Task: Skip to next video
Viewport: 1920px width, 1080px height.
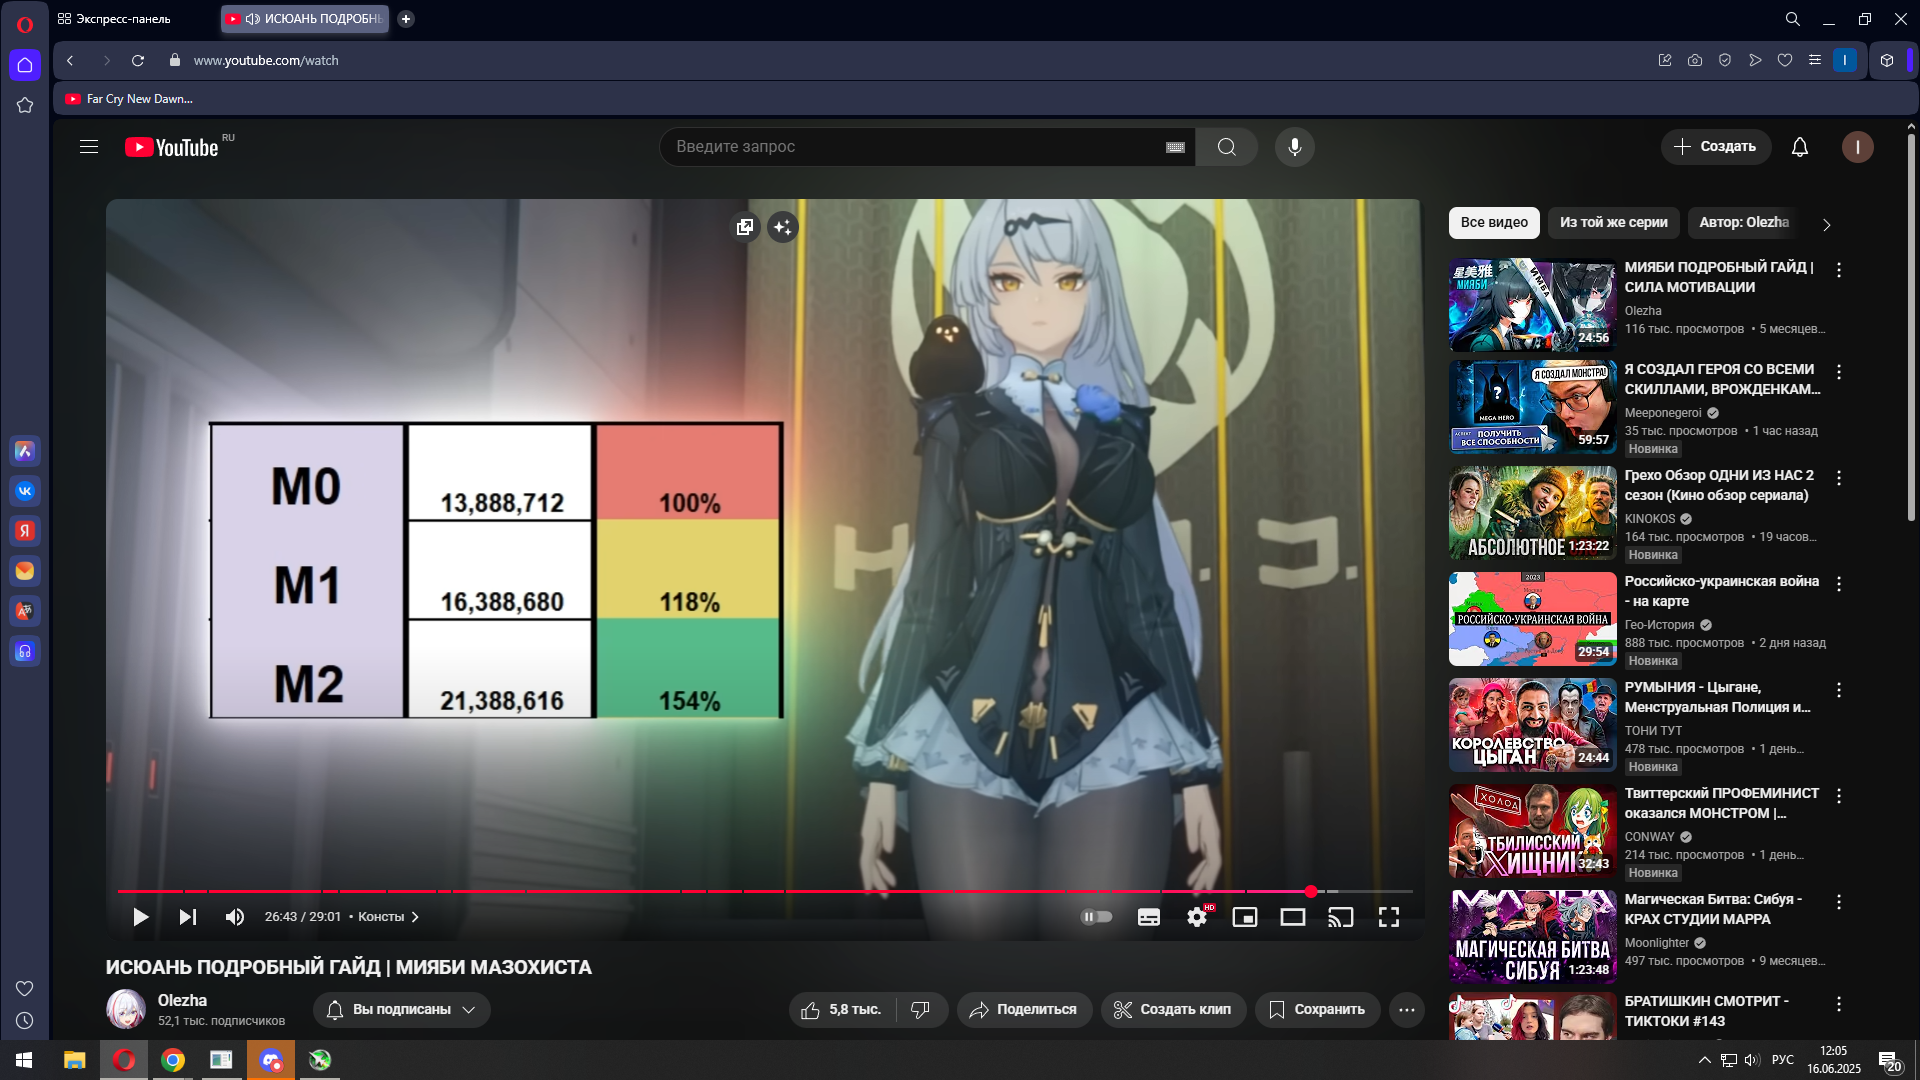Action: click(187, 917)
